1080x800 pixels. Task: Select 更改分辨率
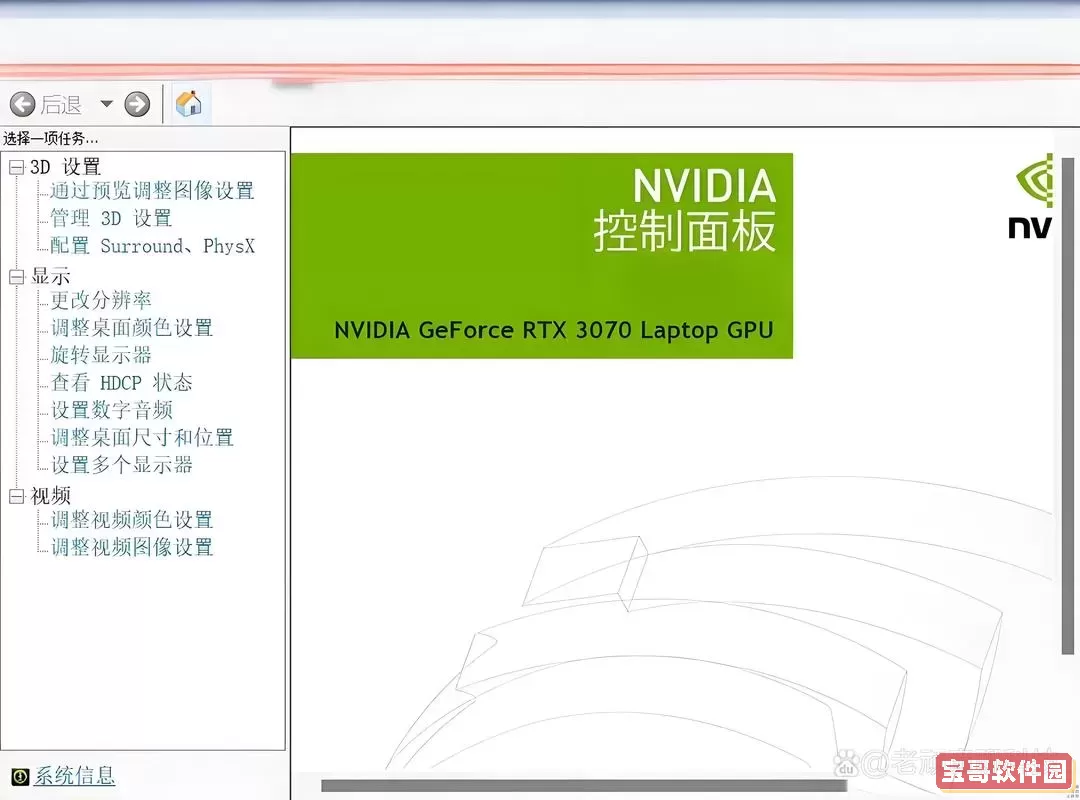tap(101, 300)
